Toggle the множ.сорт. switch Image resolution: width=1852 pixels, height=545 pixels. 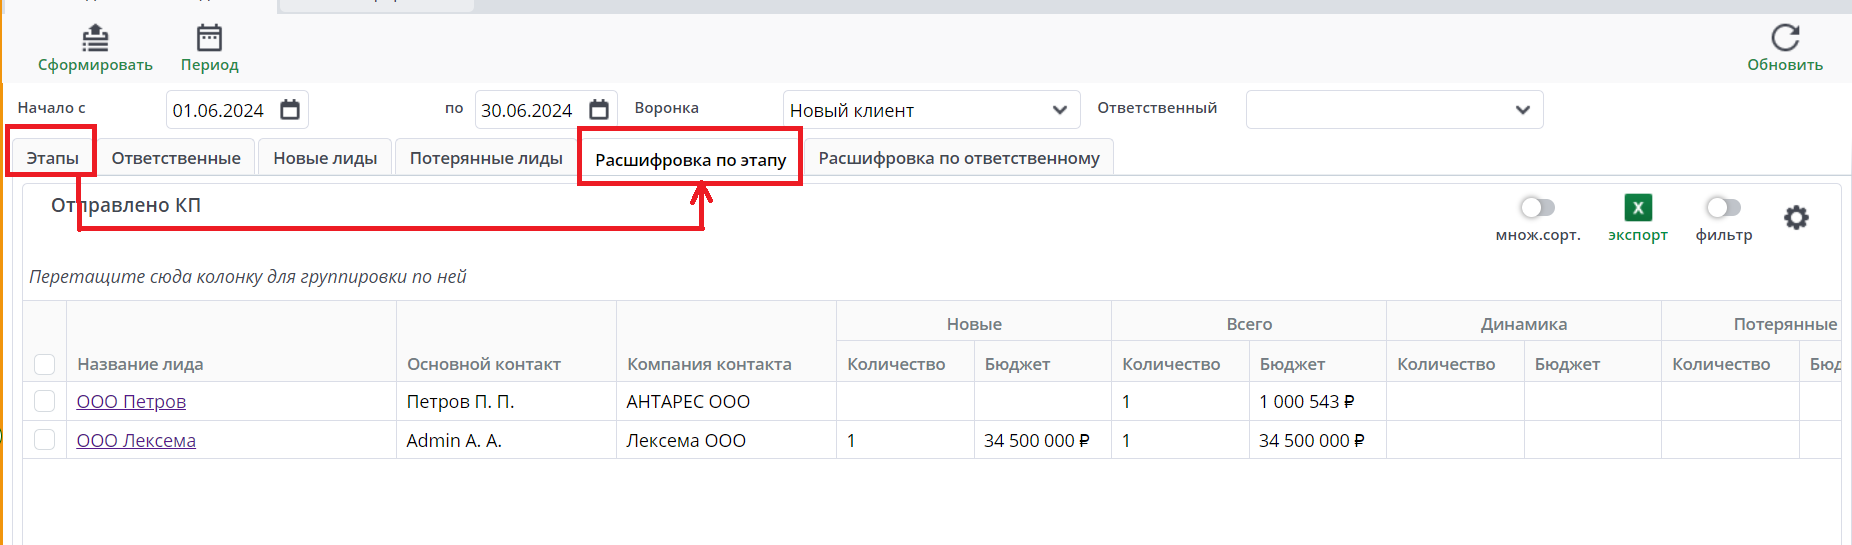pos(1537,207)
